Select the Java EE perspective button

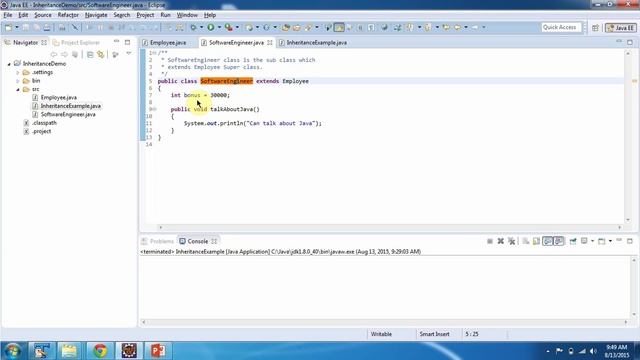620,28
